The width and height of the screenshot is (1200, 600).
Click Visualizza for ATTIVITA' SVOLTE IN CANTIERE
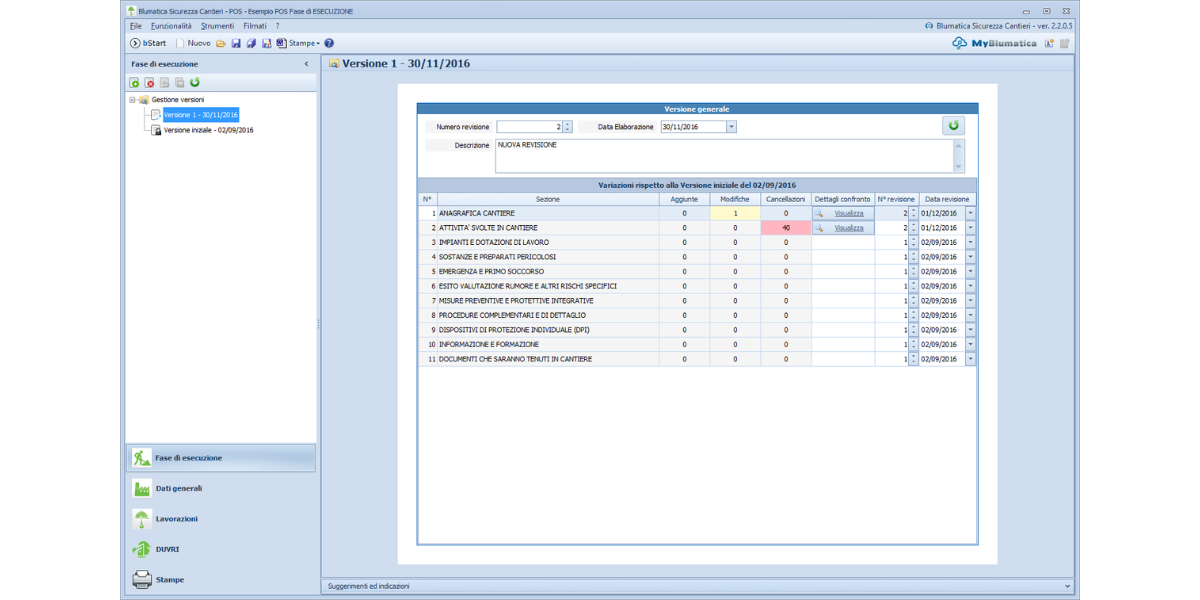848,228
